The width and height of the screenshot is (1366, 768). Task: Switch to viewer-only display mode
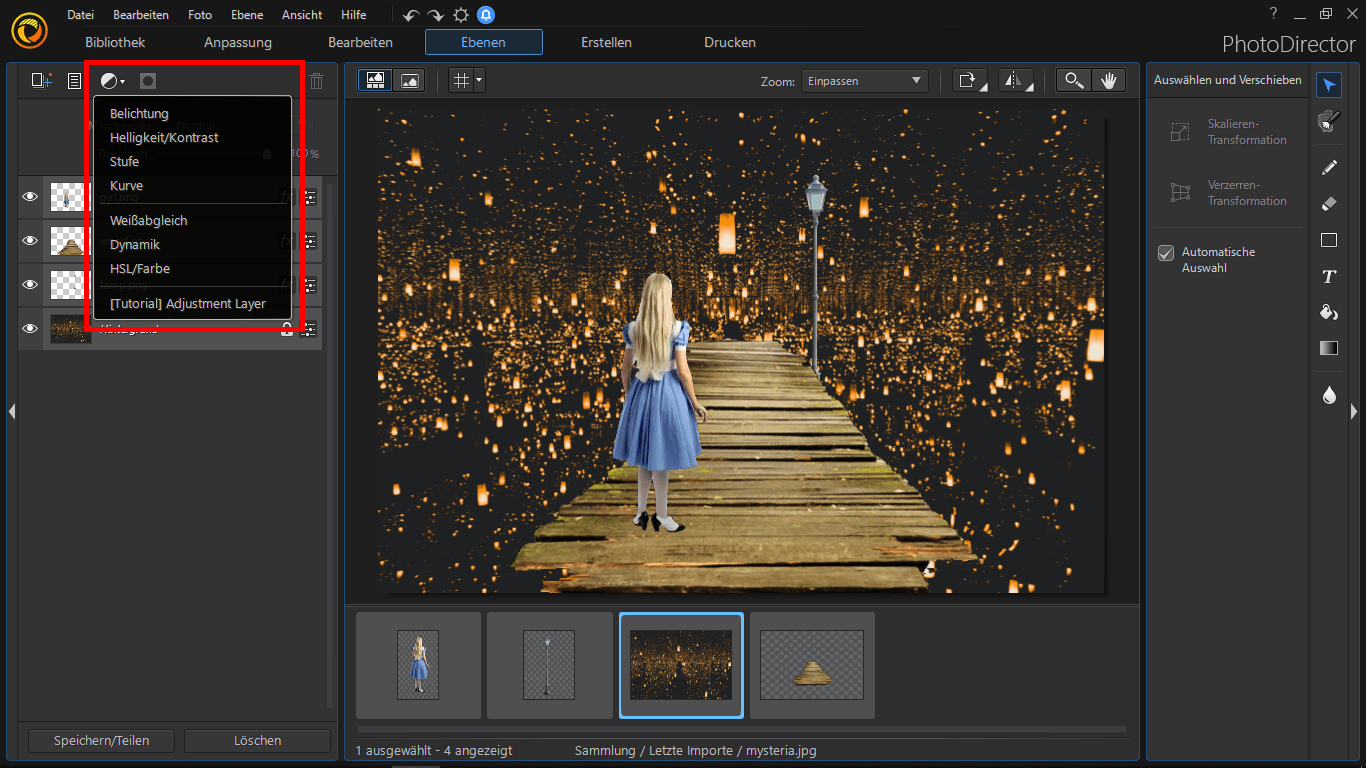tap(409, 81)
